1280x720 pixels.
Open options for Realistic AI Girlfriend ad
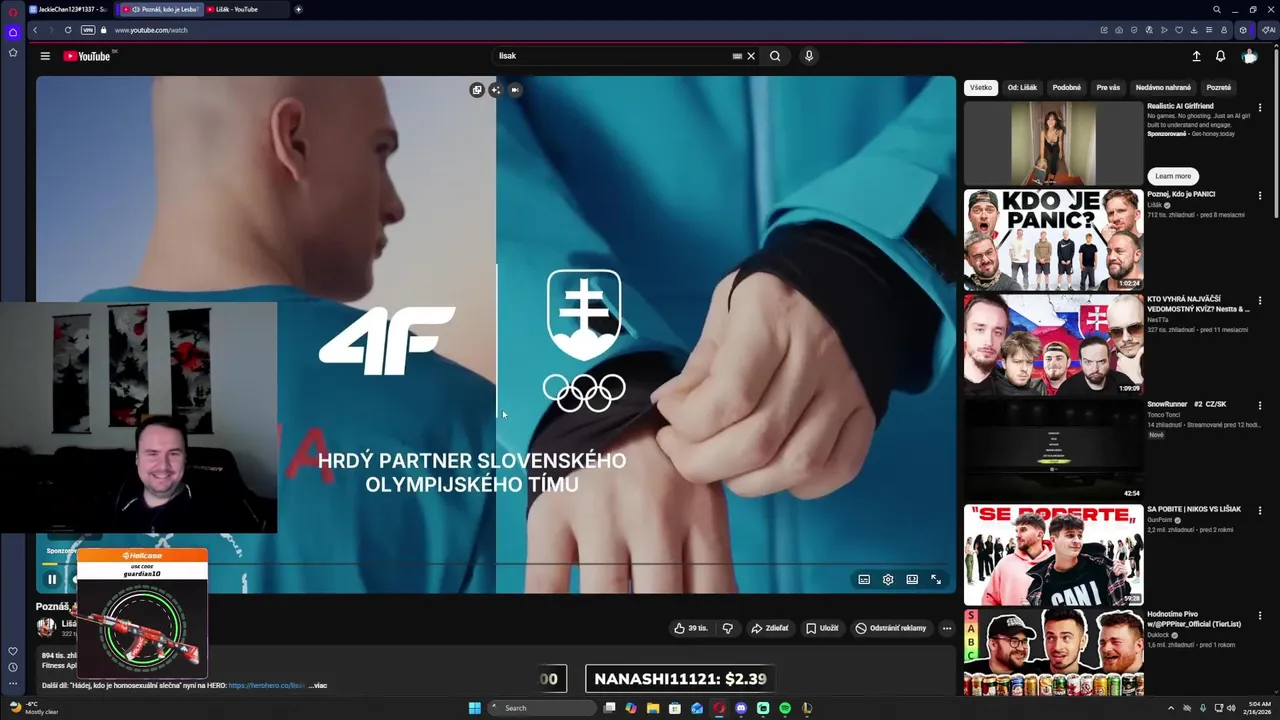click(x=1260, y=107)
